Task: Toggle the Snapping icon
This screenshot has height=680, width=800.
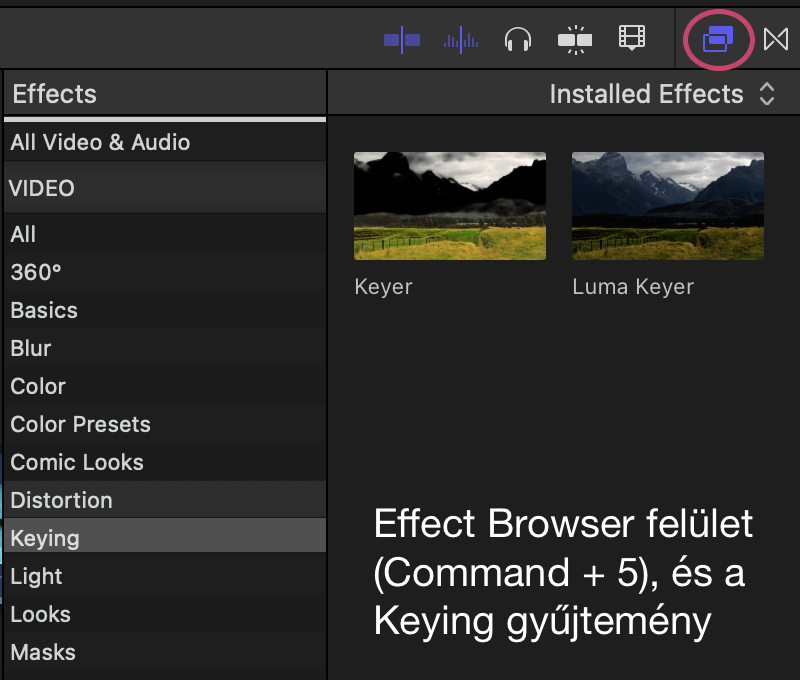Action: pos(575,39)
